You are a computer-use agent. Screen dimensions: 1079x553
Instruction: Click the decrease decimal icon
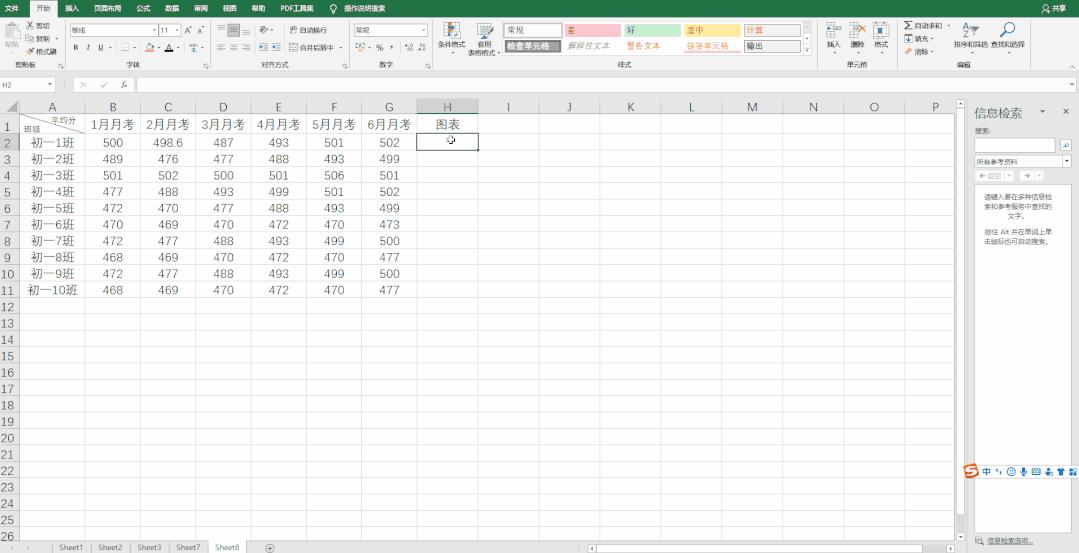(421, 47)
